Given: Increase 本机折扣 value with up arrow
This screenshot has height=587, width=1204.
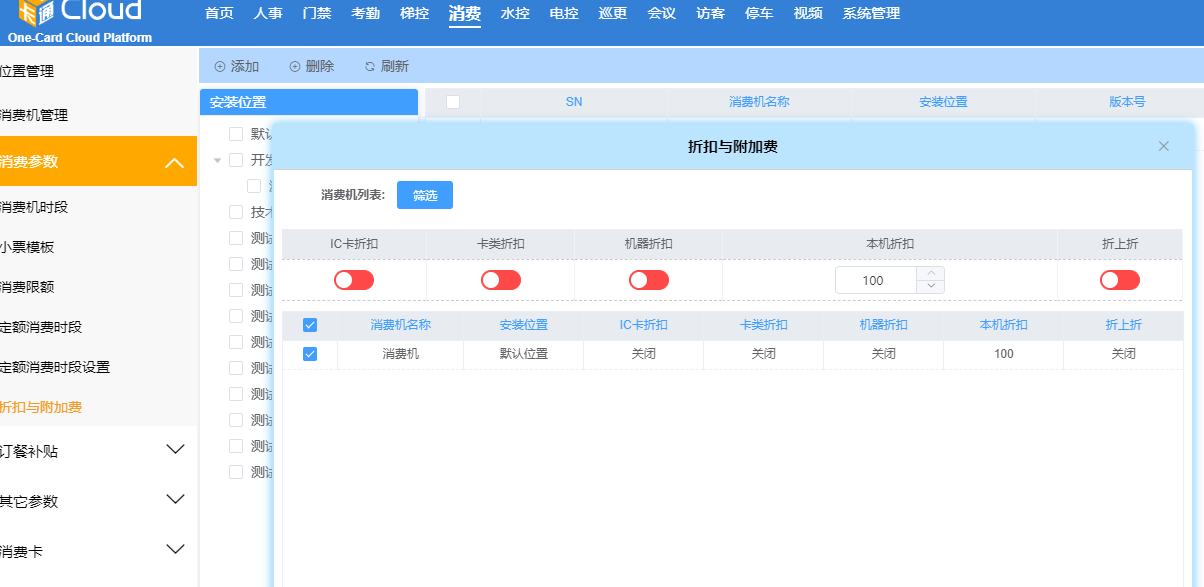Looking at the screenshot, I should tap(931, 273).
